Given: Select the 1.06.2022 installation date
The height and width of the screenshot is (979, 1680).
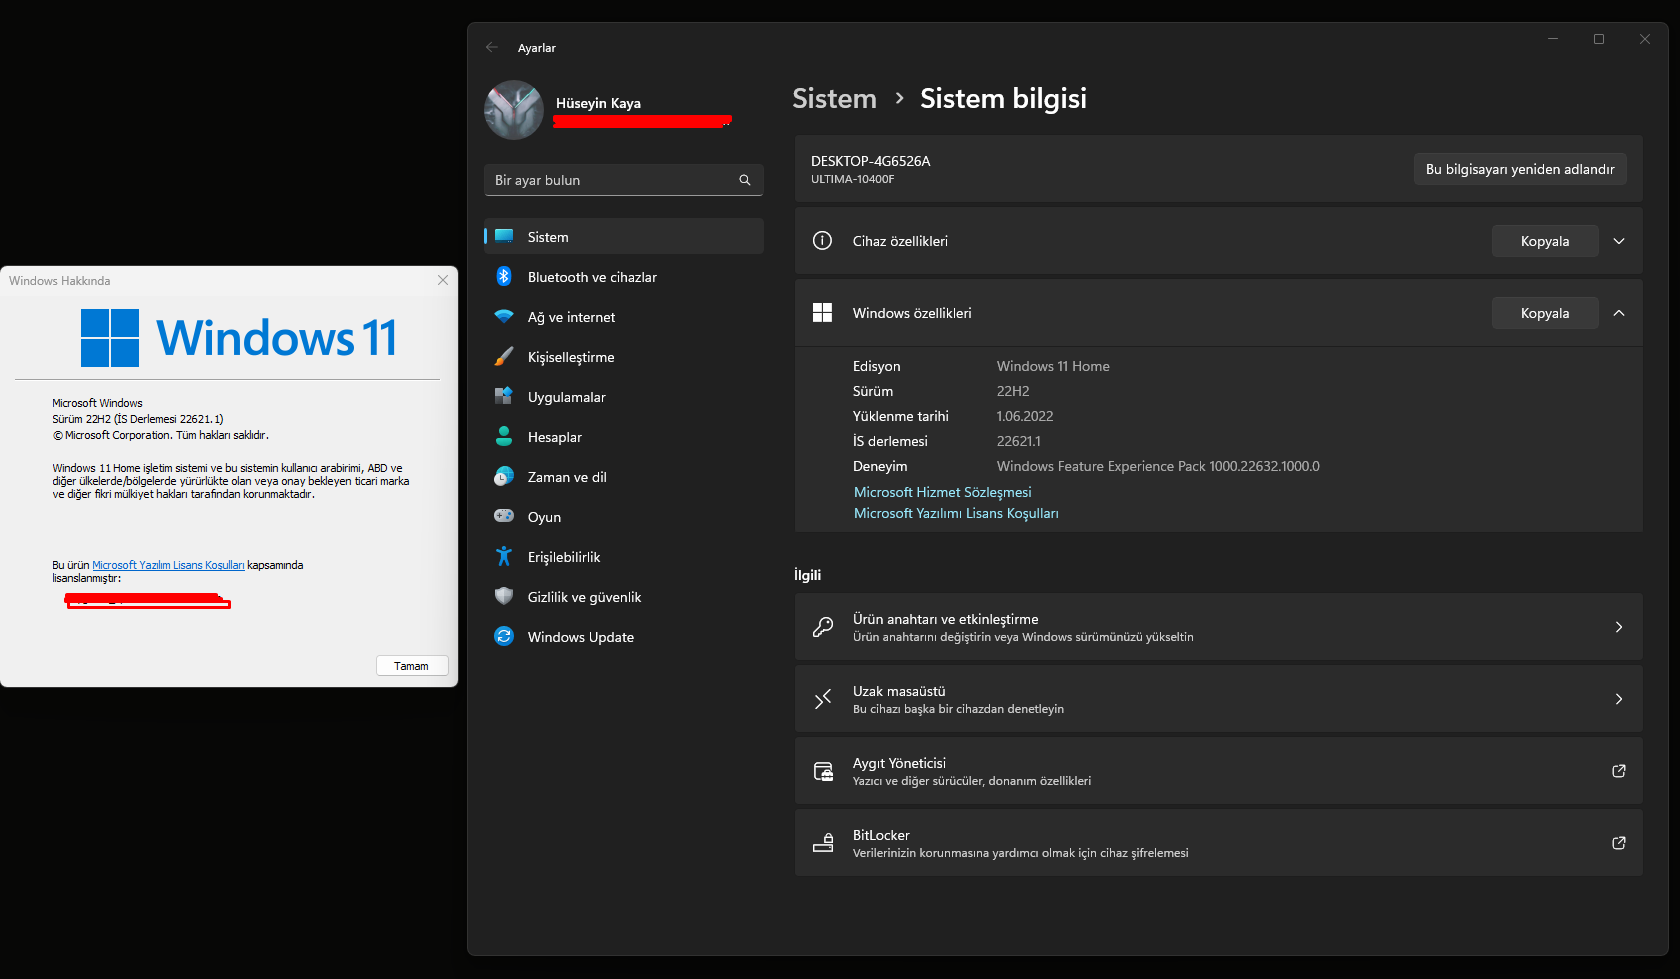Looking at the screenshot, I should pos(1025,416).
